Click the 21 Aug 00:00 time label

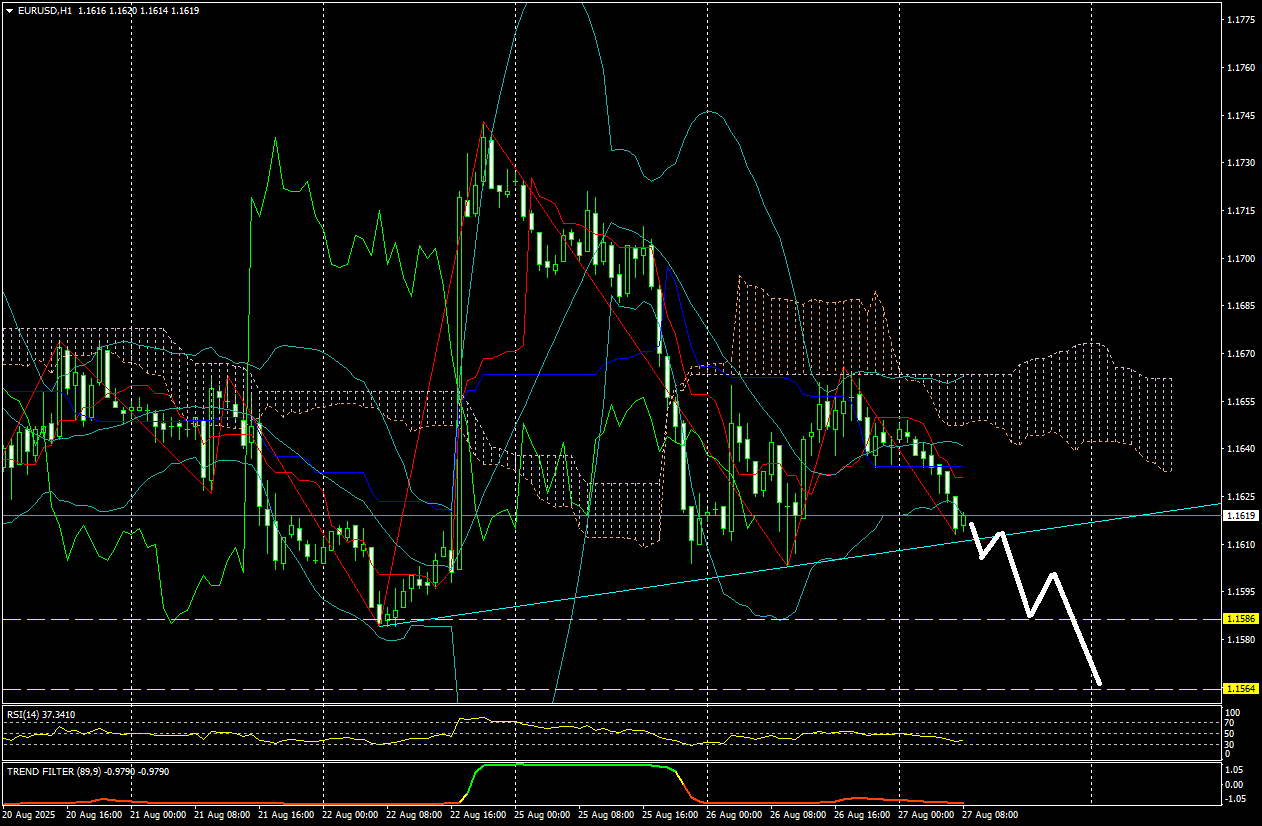click(158, 815)
